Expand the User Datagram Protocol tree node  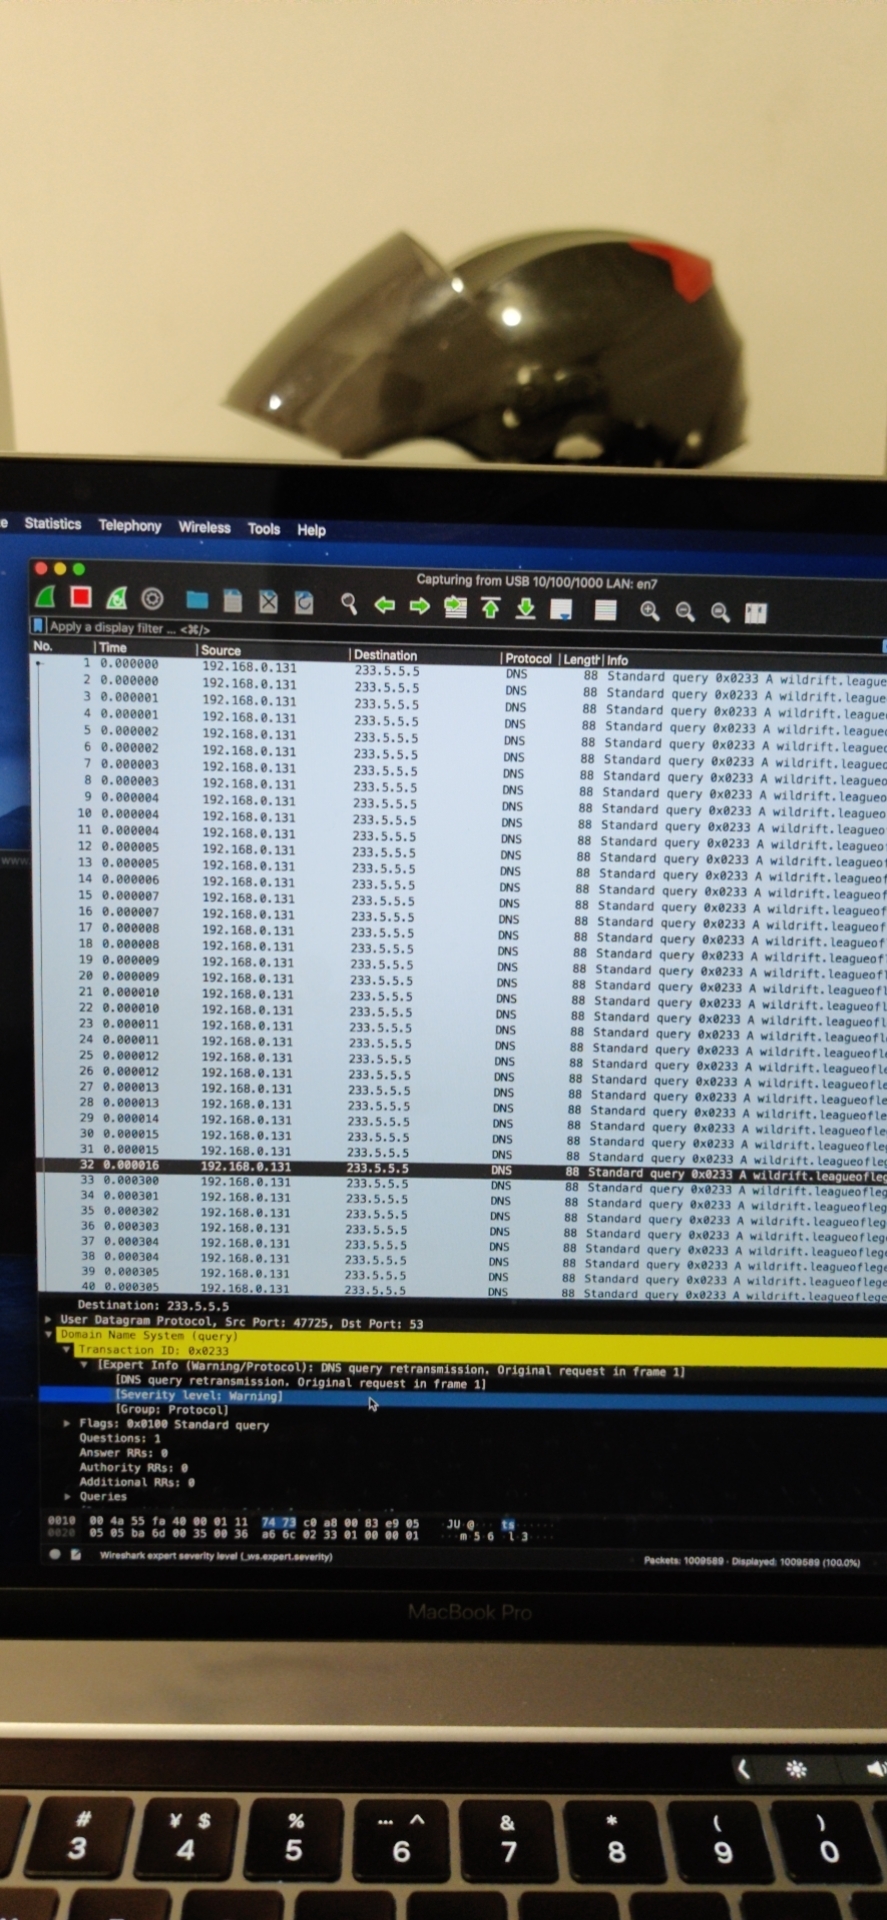tap(48, 1320)
